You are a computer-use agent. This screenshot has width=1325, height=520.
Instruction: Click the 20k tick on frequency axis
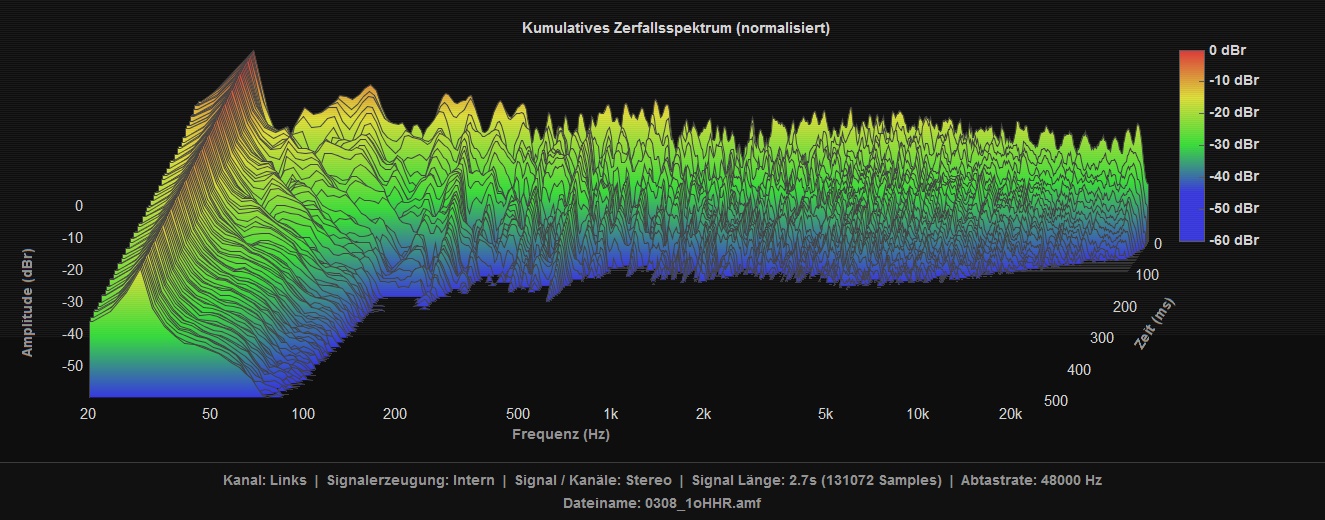1010,414
